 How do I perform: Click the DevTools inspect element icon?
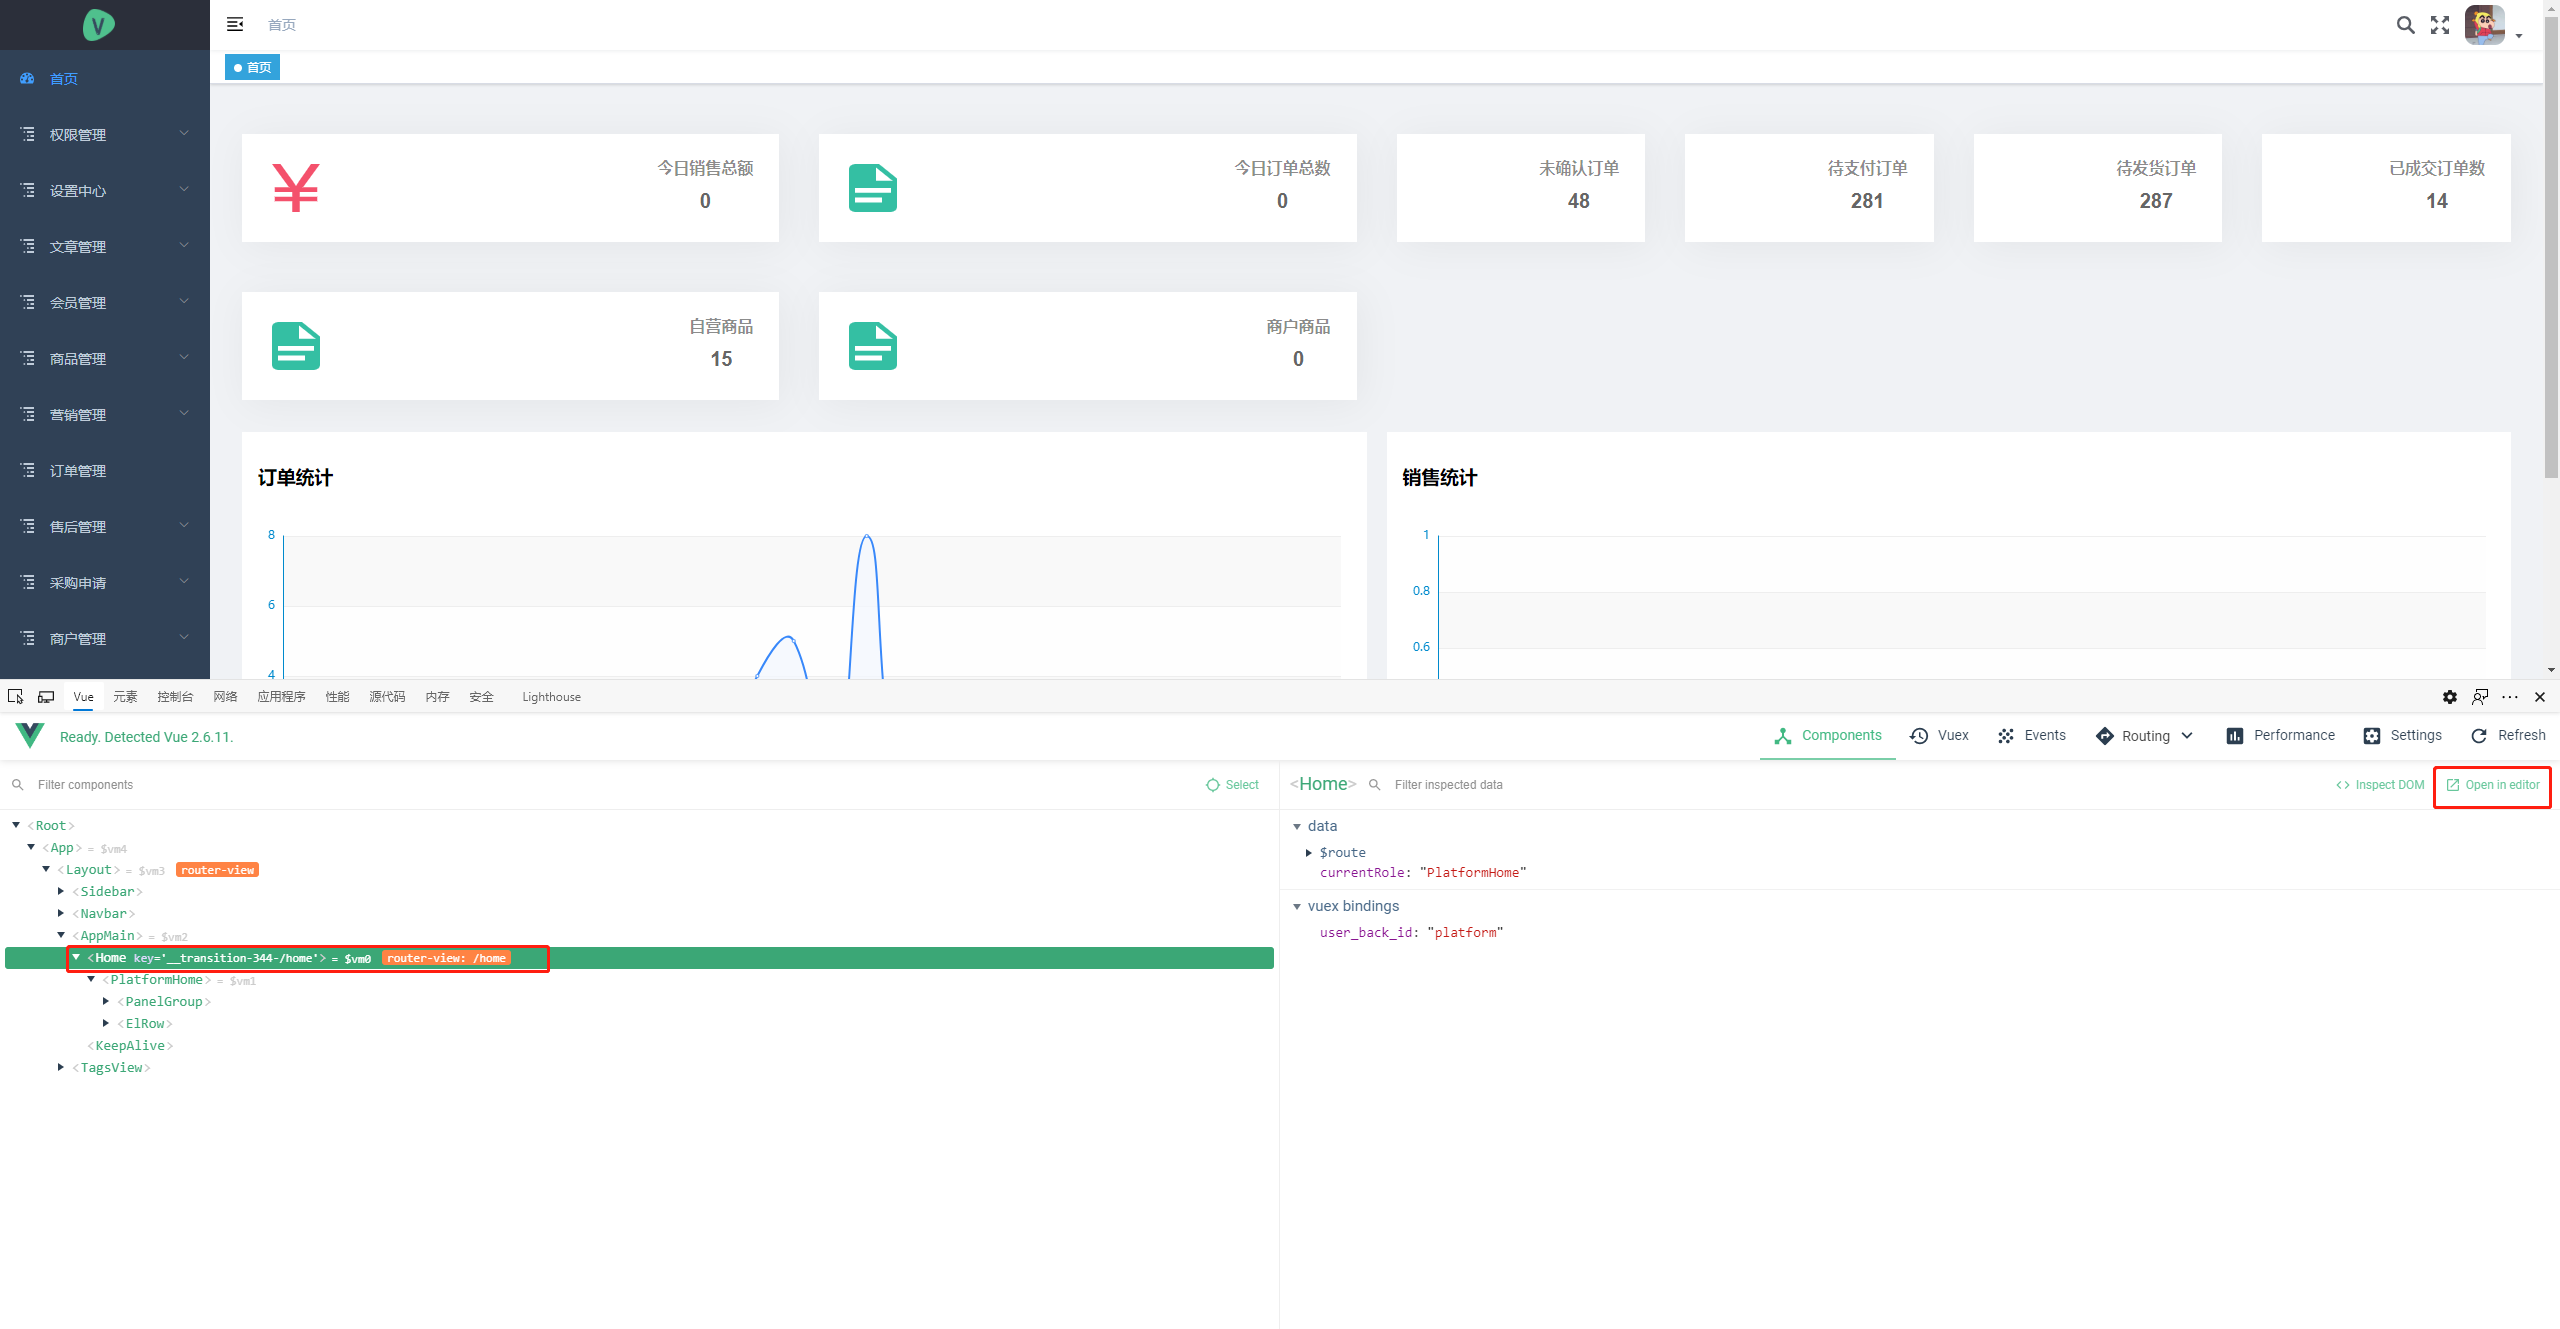[16, 696]
